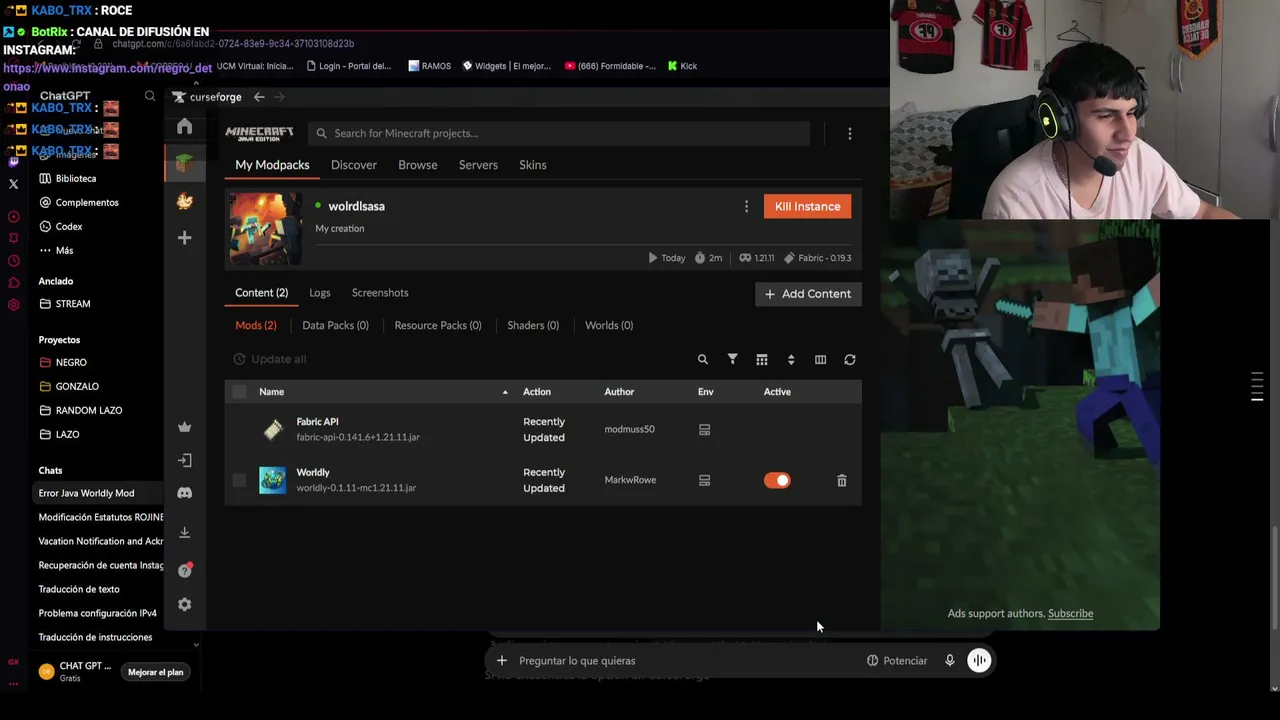This screenshot has height=720, width=1280.
Task: Open ChatGPT sidebar search icon
Action: point(150,96)
